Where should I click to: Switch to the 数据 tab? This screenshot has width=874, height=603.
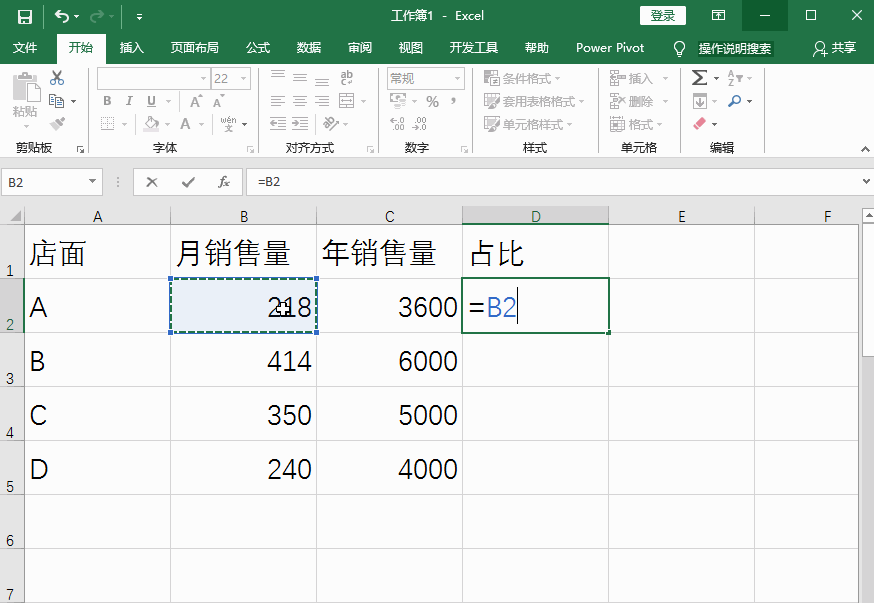pyautogui.click(x=309, y=48)
